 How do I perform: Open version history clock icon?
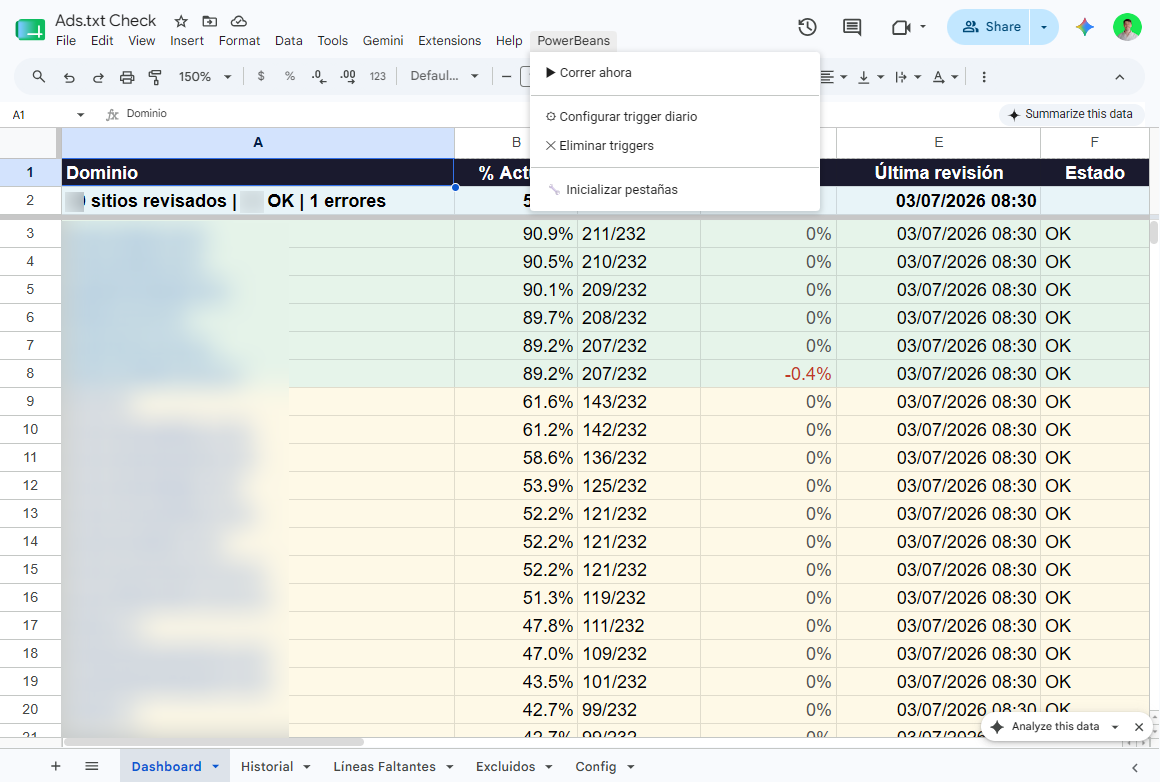[807, 27]
